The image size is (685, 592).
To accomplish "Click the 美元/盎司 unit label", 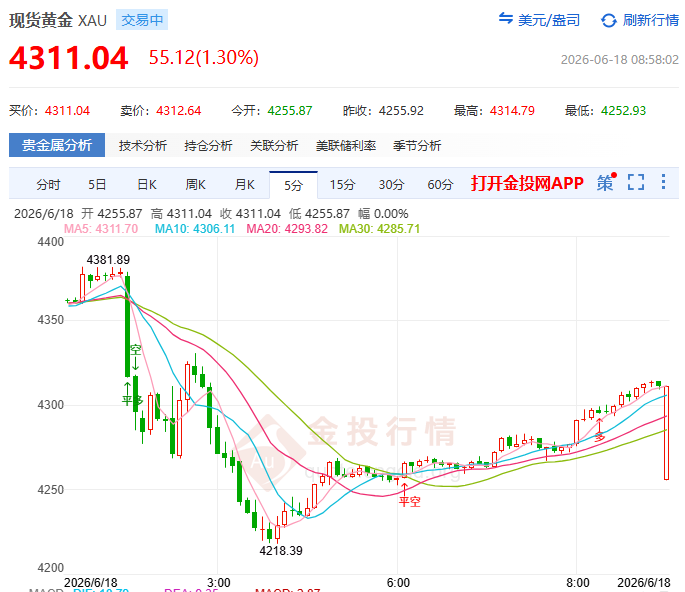I will point(549,20).
